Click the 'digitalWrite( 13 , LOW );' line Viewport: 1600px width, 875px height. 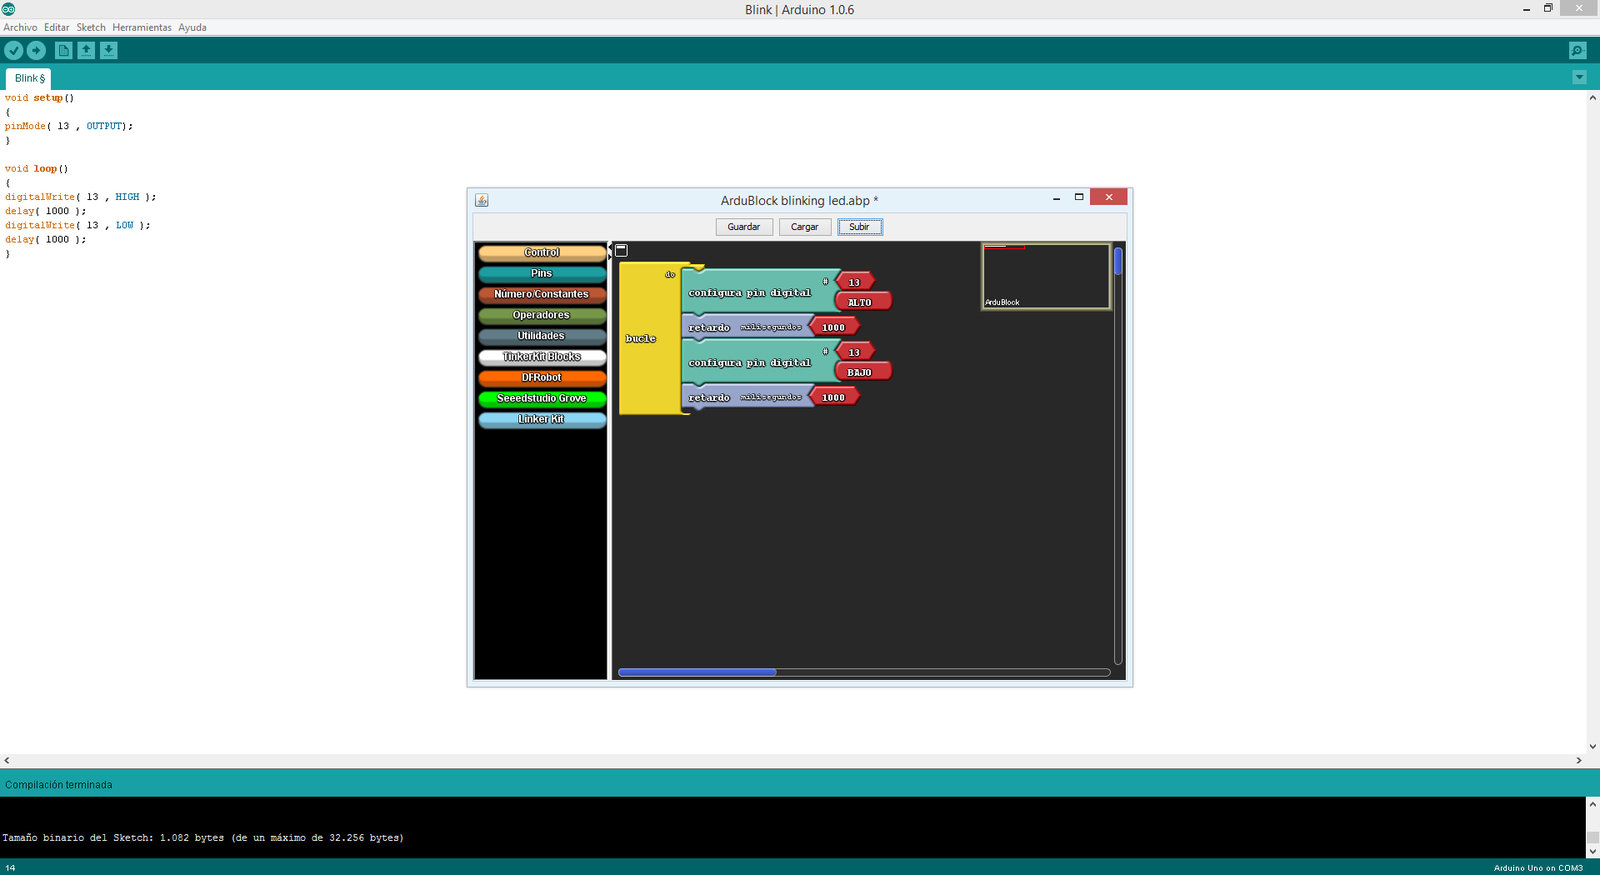coord(77,225)
